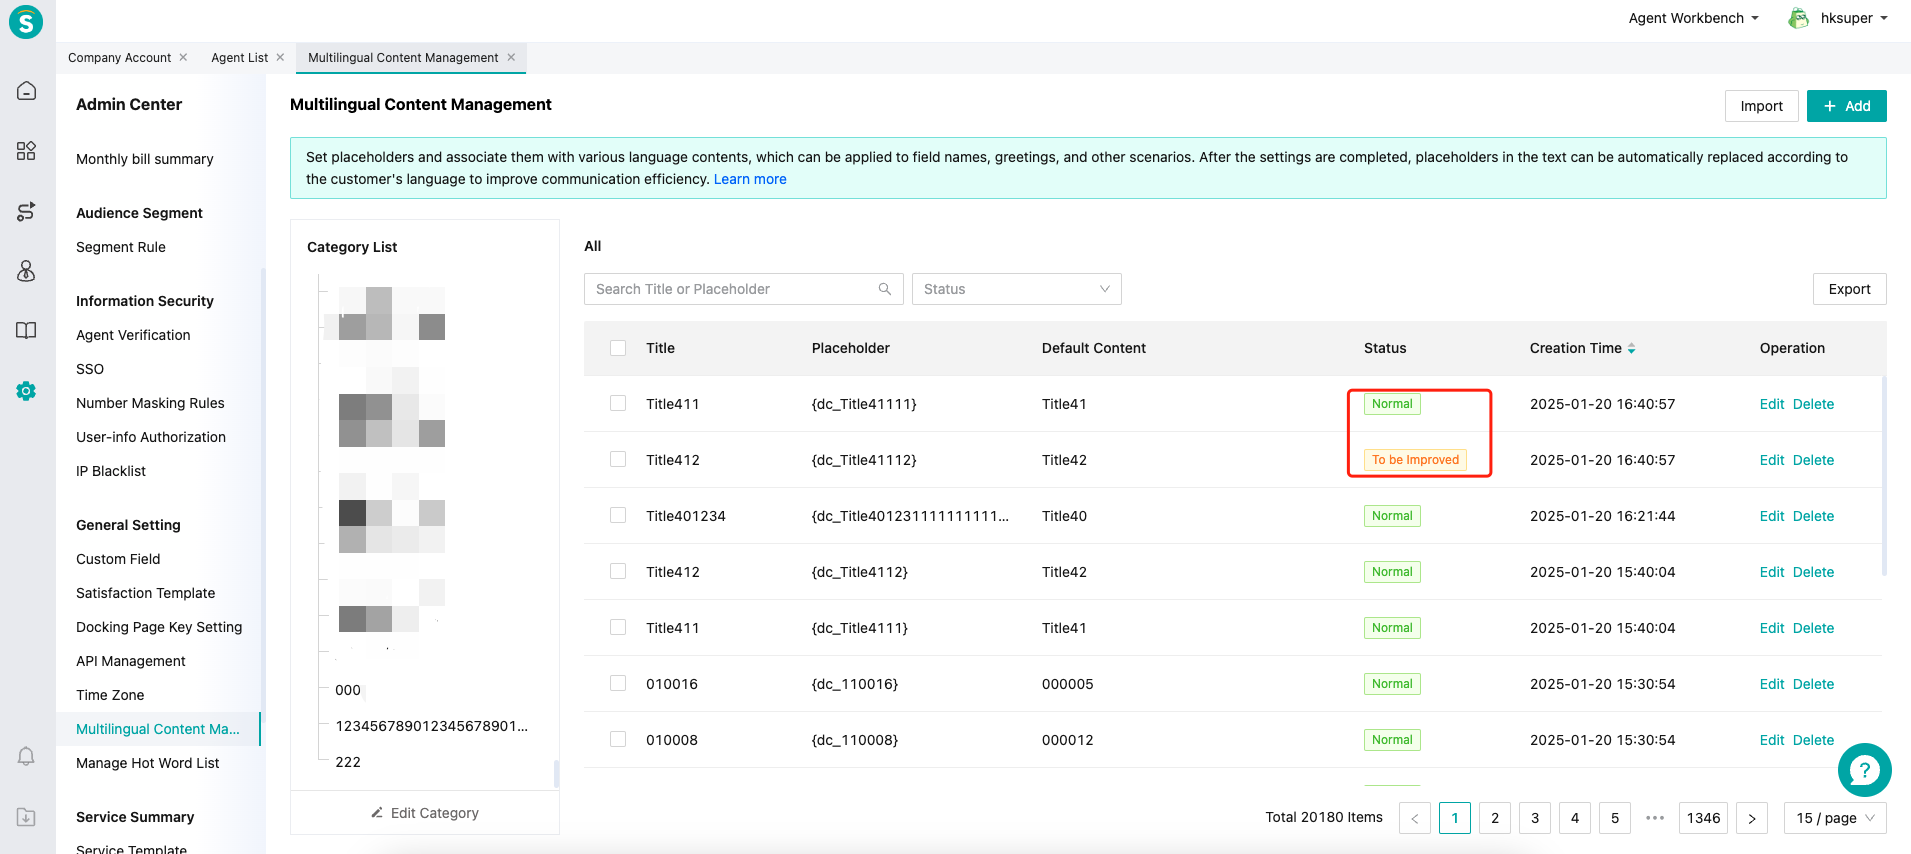Open the routing flow icon in sidebar
Image resolution: width=1911 pixels, height=854 pixels.
(x=27, y=211)
